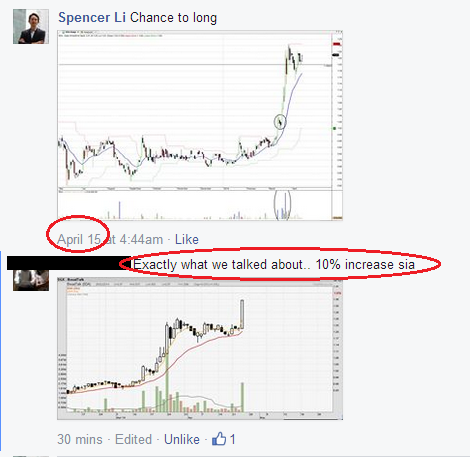The image size is (470, 457).
Task: Click the tallest green volume bar, BreadTalk chart
Action: (x=167, y=379)
